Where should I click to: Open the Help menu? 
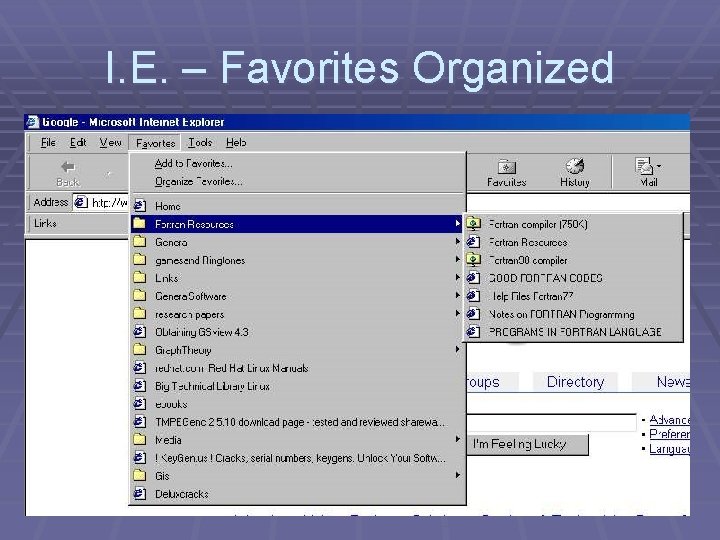pyautogui.click(x=236, y=143)
